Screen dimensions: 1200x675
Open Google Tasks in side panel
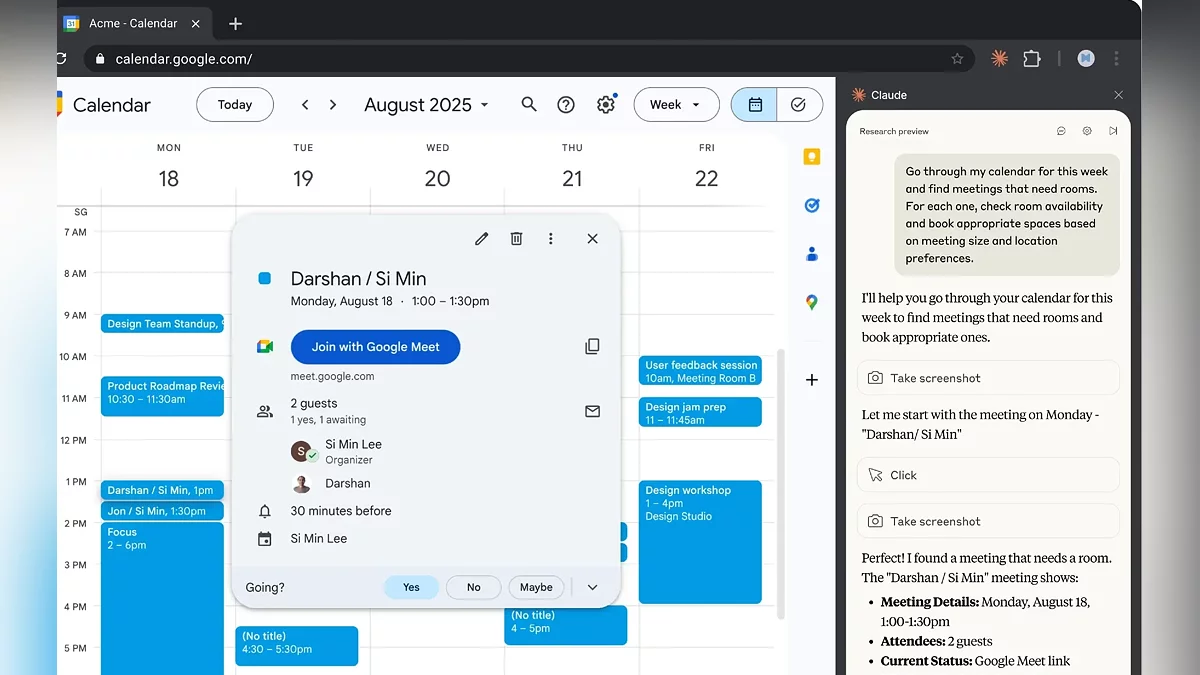coord(812,206)
